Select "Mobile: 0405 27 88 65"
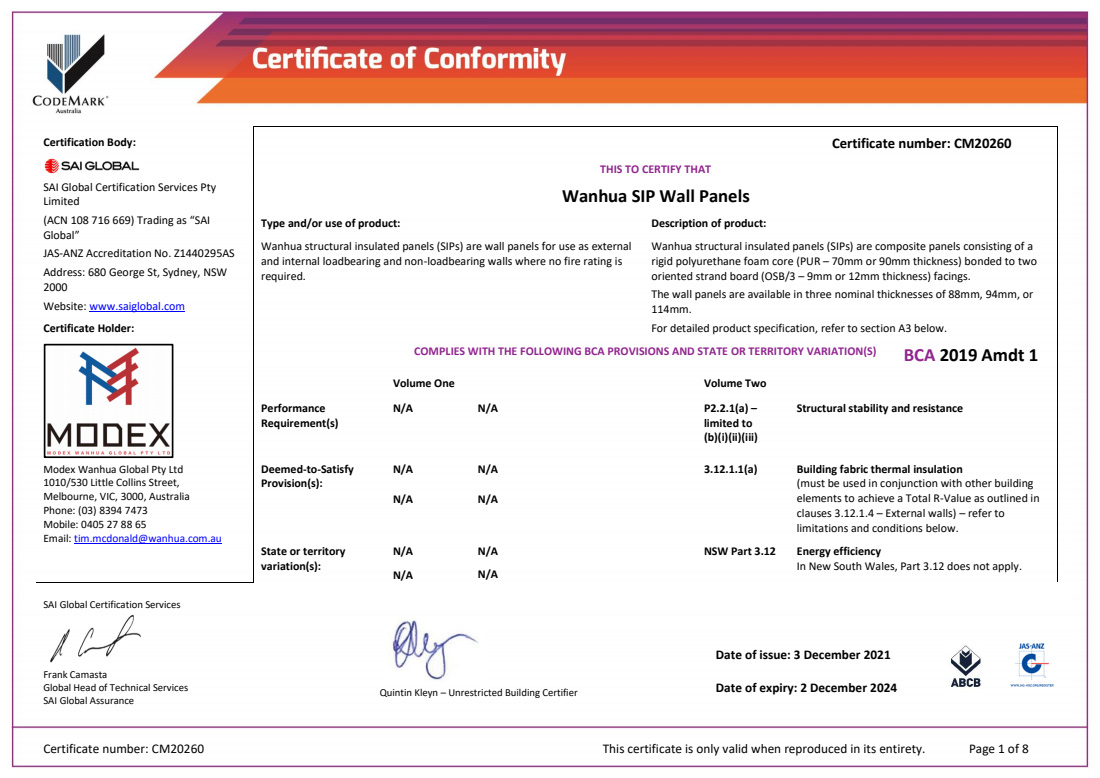This screenshot has height=778, width=1100. click(95, 525)
